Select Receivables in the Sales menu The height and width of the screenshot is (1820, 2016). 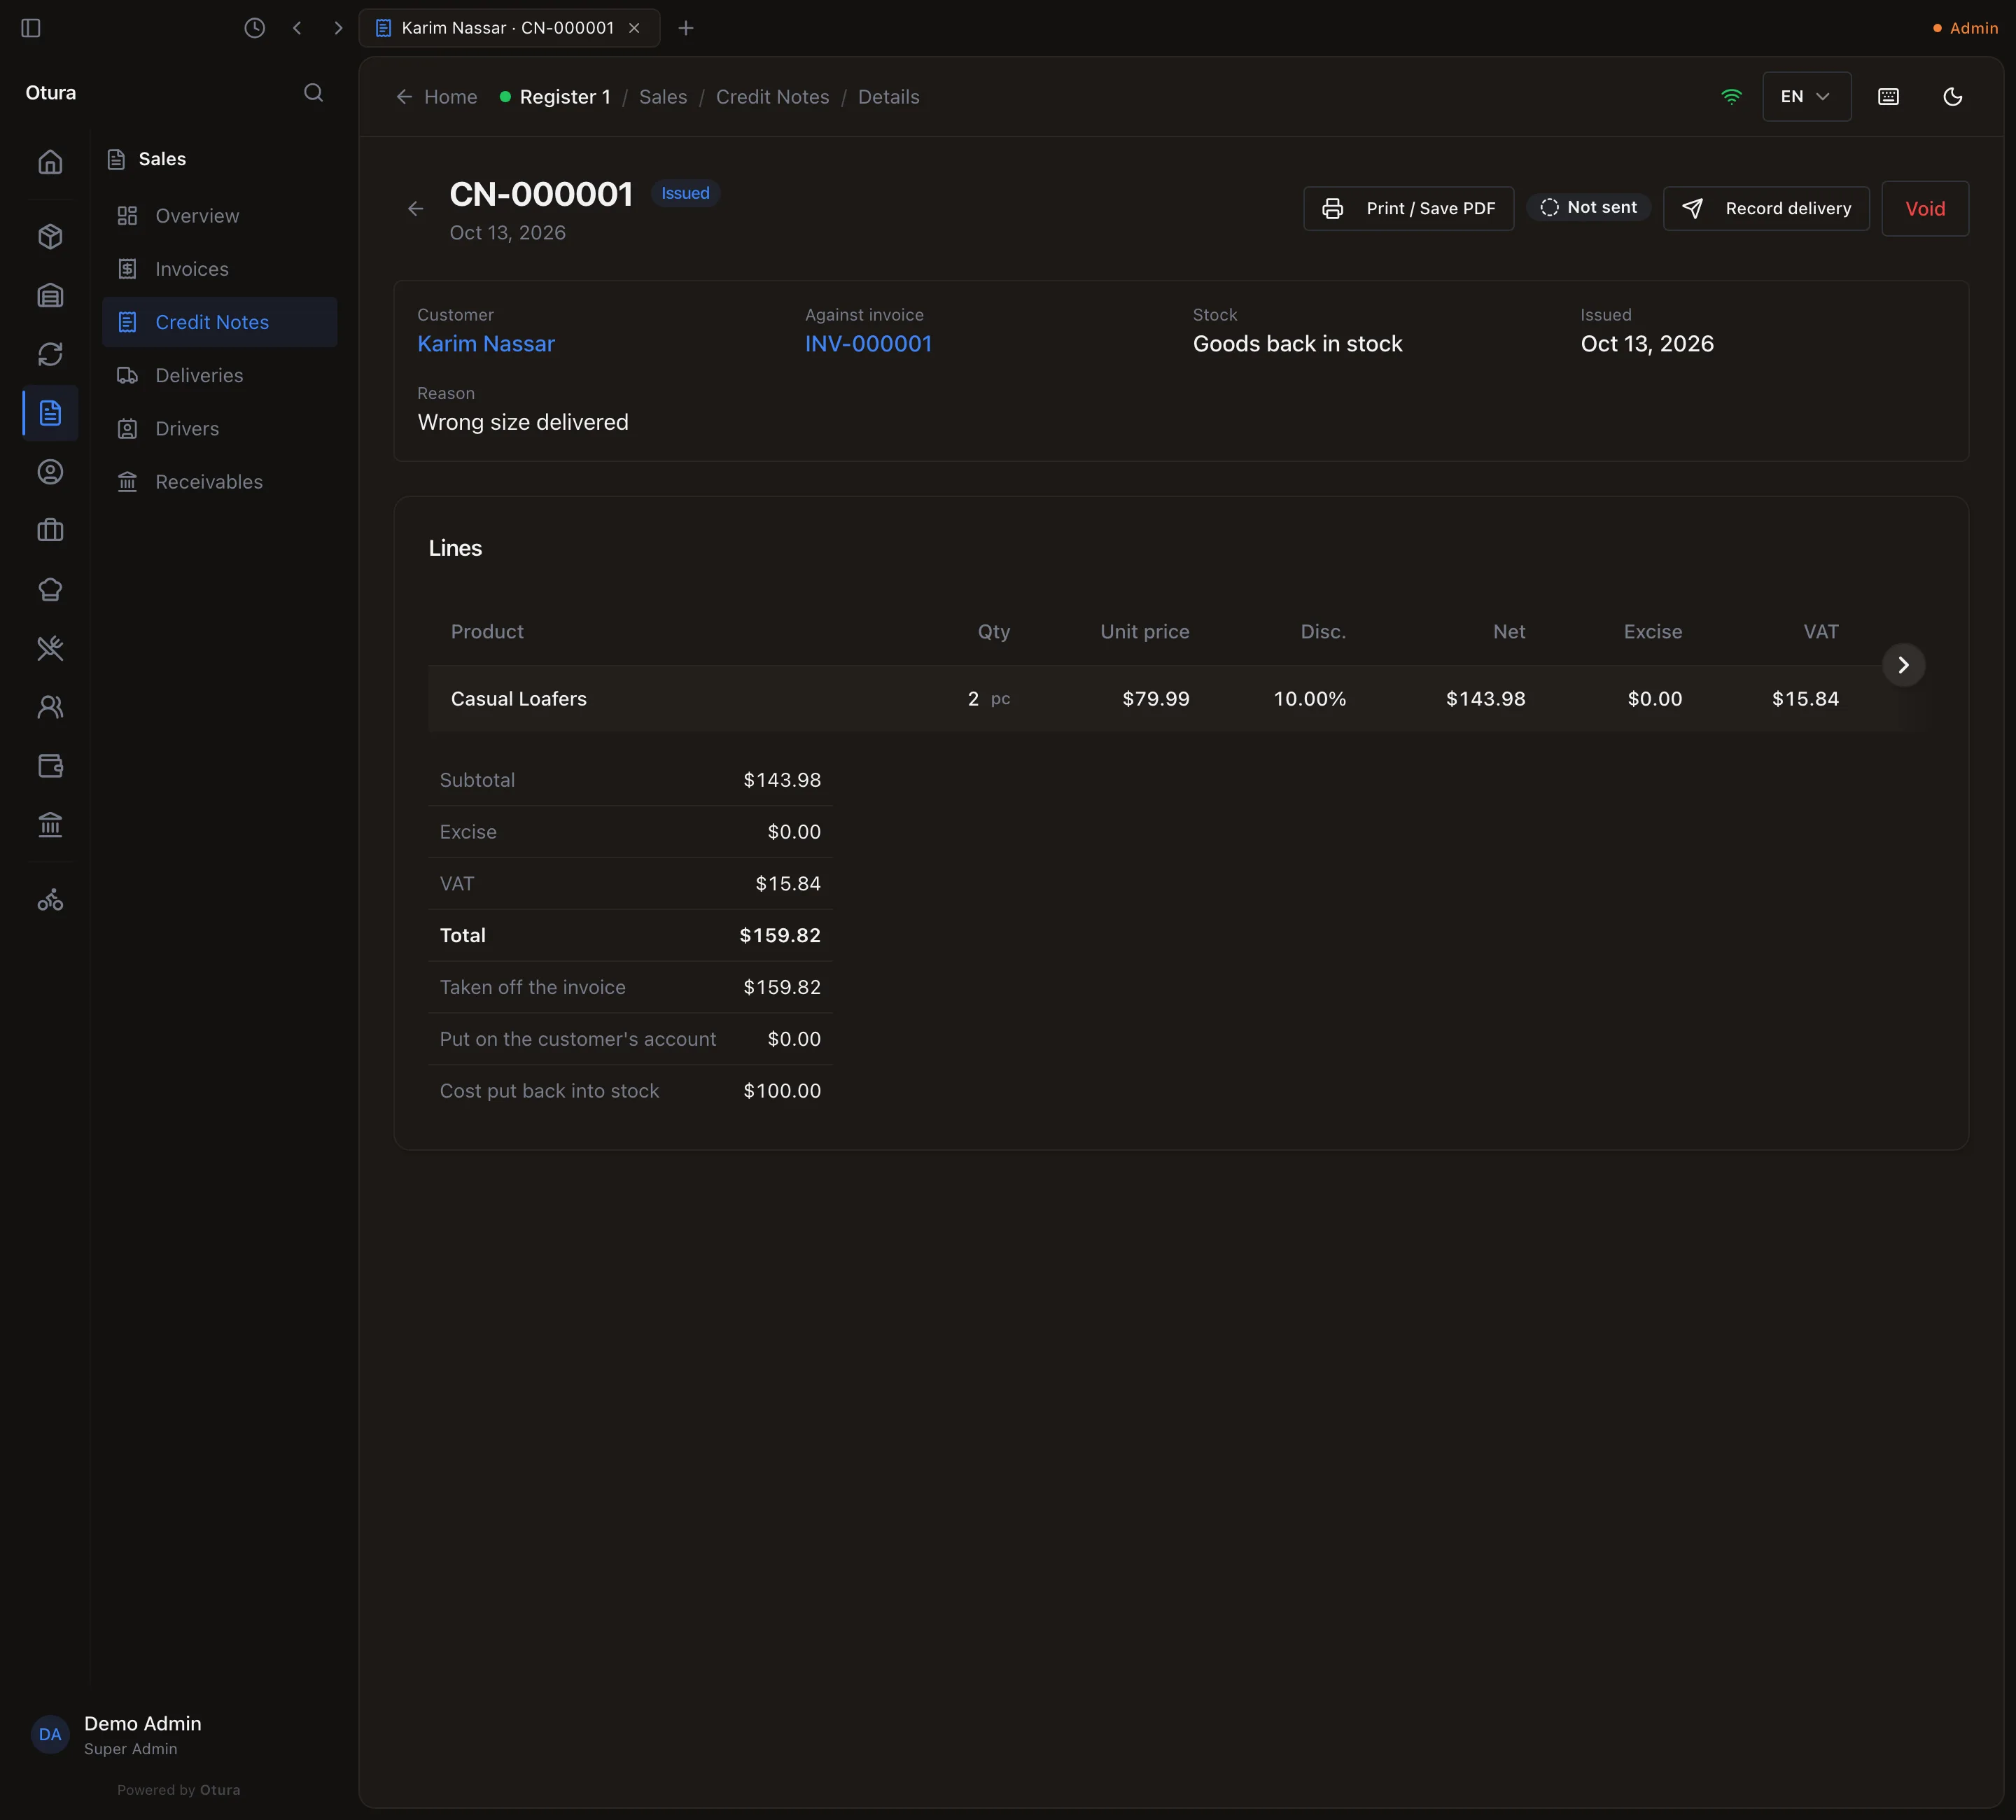pos(220,482)
